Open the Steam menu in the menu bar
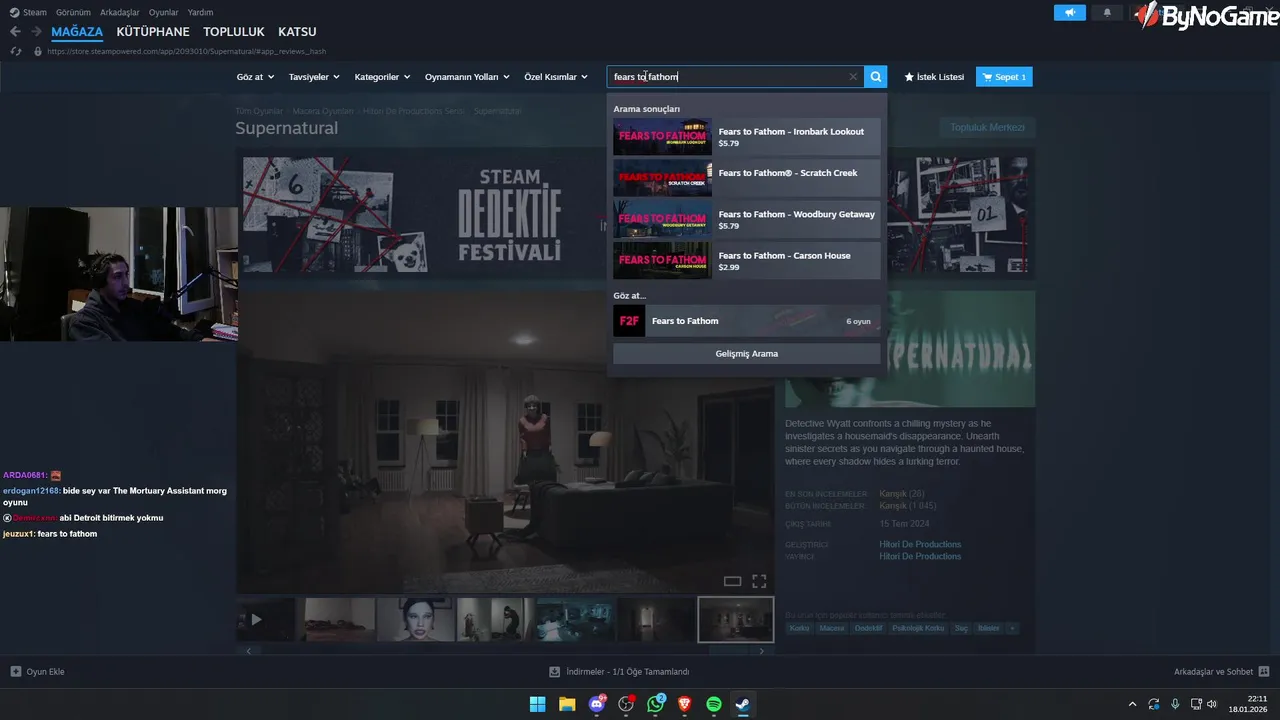 click(x=34, y=12)
